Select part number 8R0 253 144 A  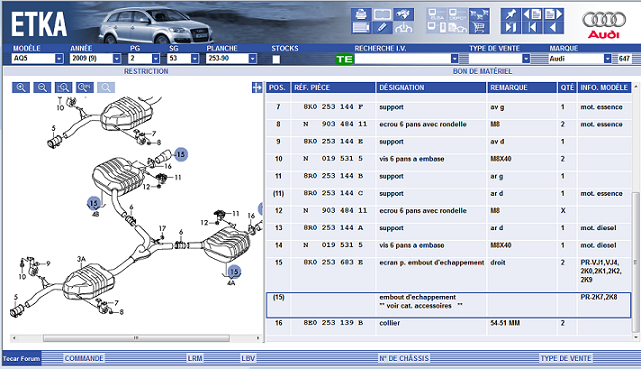pos(333,228)
